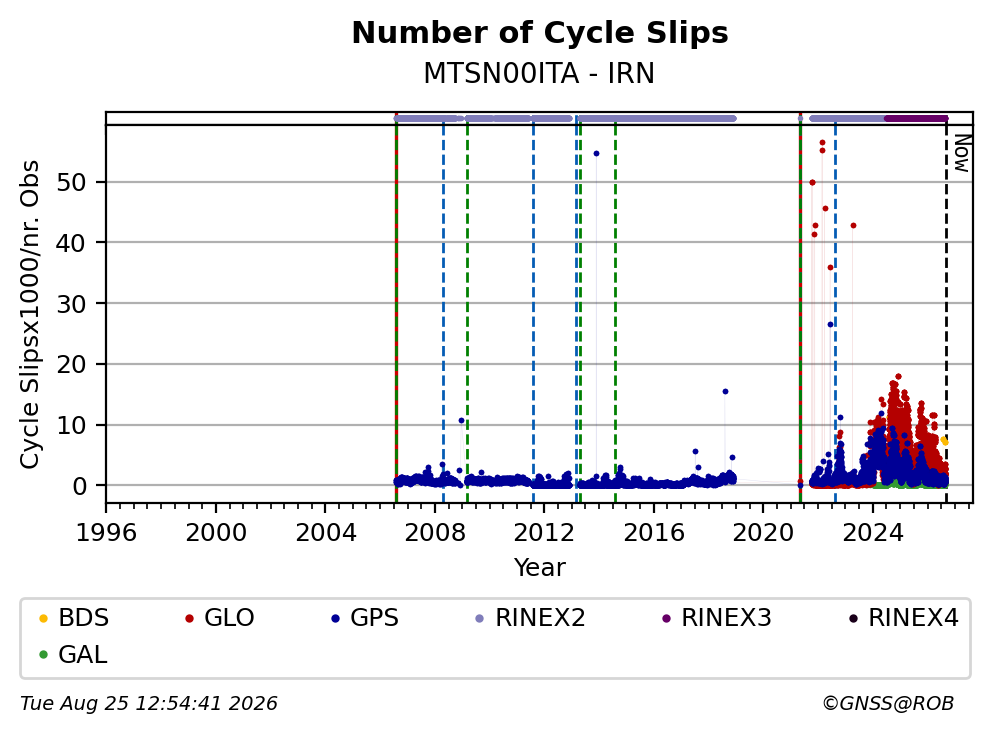This screenshot has height=734, width=992.
Task: Click the MTSN00ITA - IRN subtitle
Action: 539,73
